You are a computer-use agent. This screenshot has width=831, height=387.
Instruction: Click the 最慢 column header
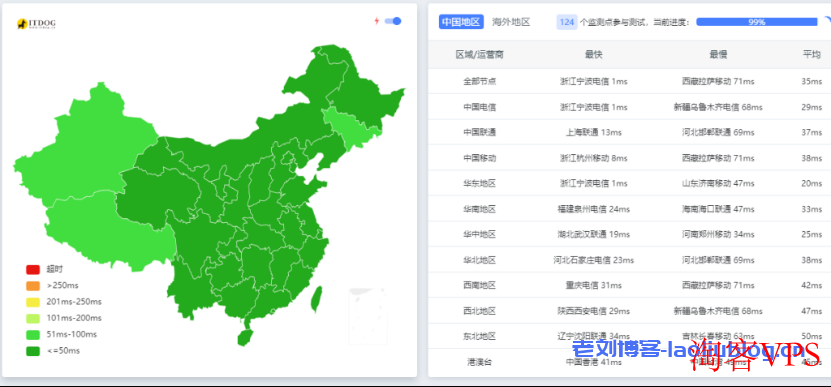click(x=718, y=55)
